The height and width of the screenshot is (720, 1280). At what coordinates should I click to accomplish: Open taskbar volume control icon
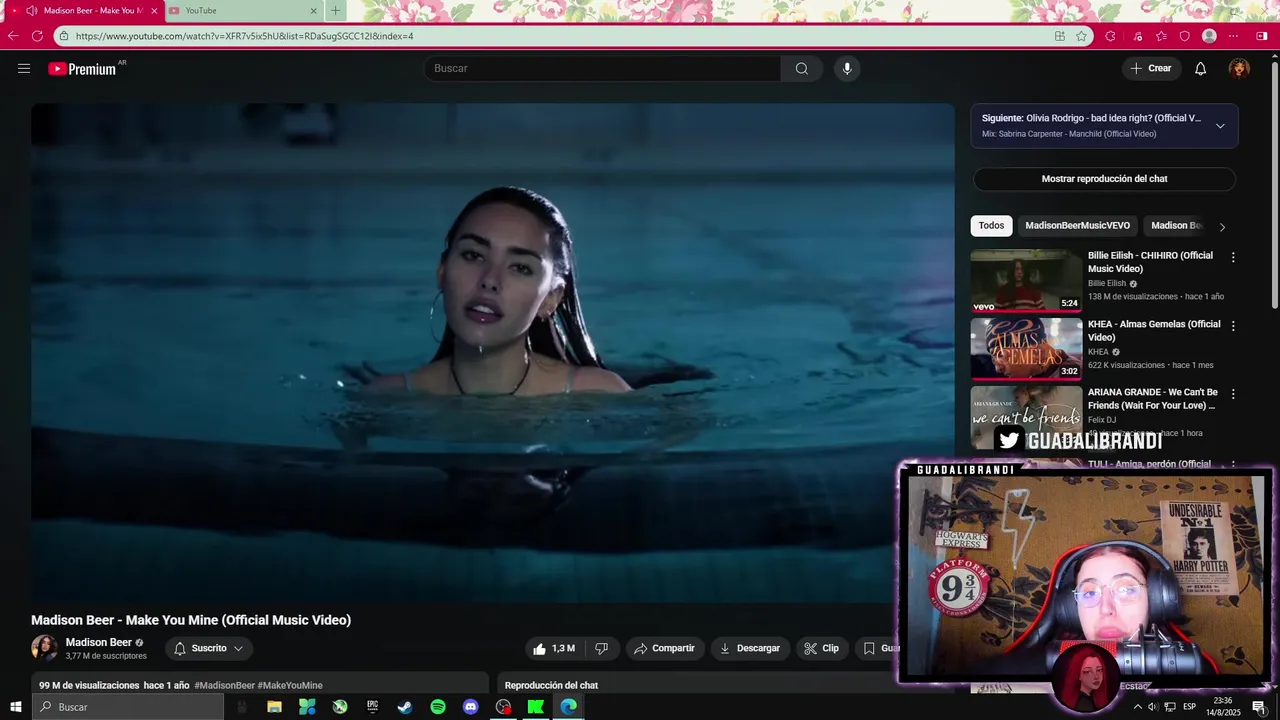coord(1153,707)
